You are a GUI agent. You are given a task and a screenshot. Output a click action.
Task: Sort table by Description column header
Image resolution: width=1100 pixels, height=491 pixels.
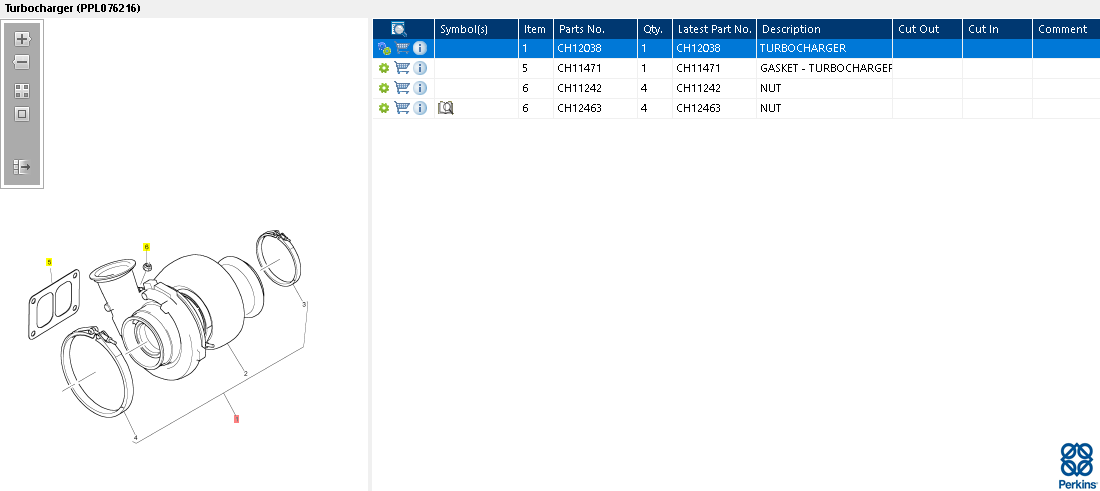click(823, 29)
